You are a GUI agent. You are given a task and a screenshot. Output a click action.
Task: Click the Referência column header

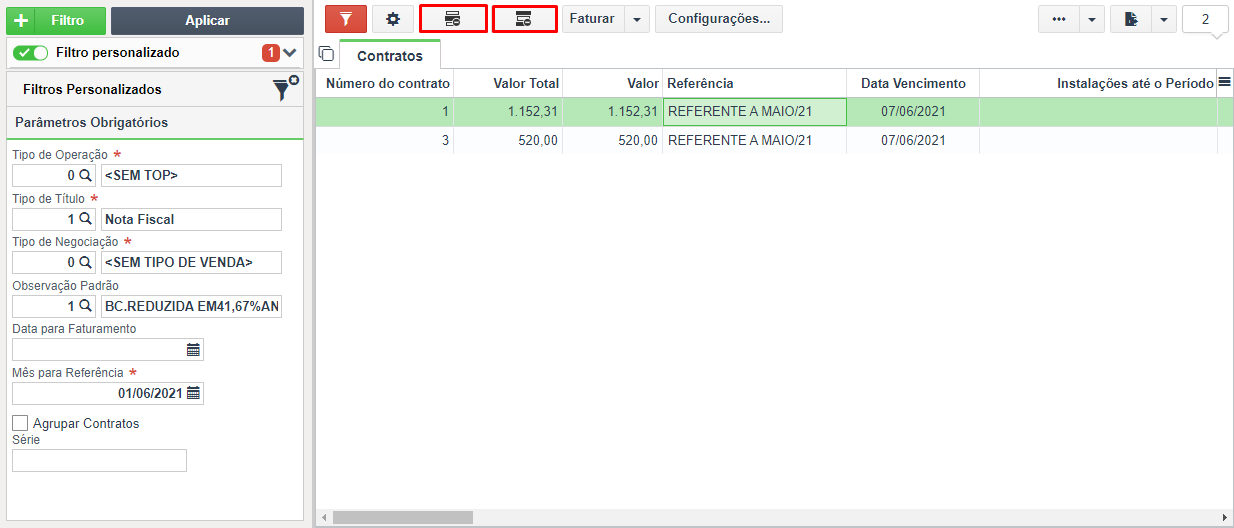point(754,83)
